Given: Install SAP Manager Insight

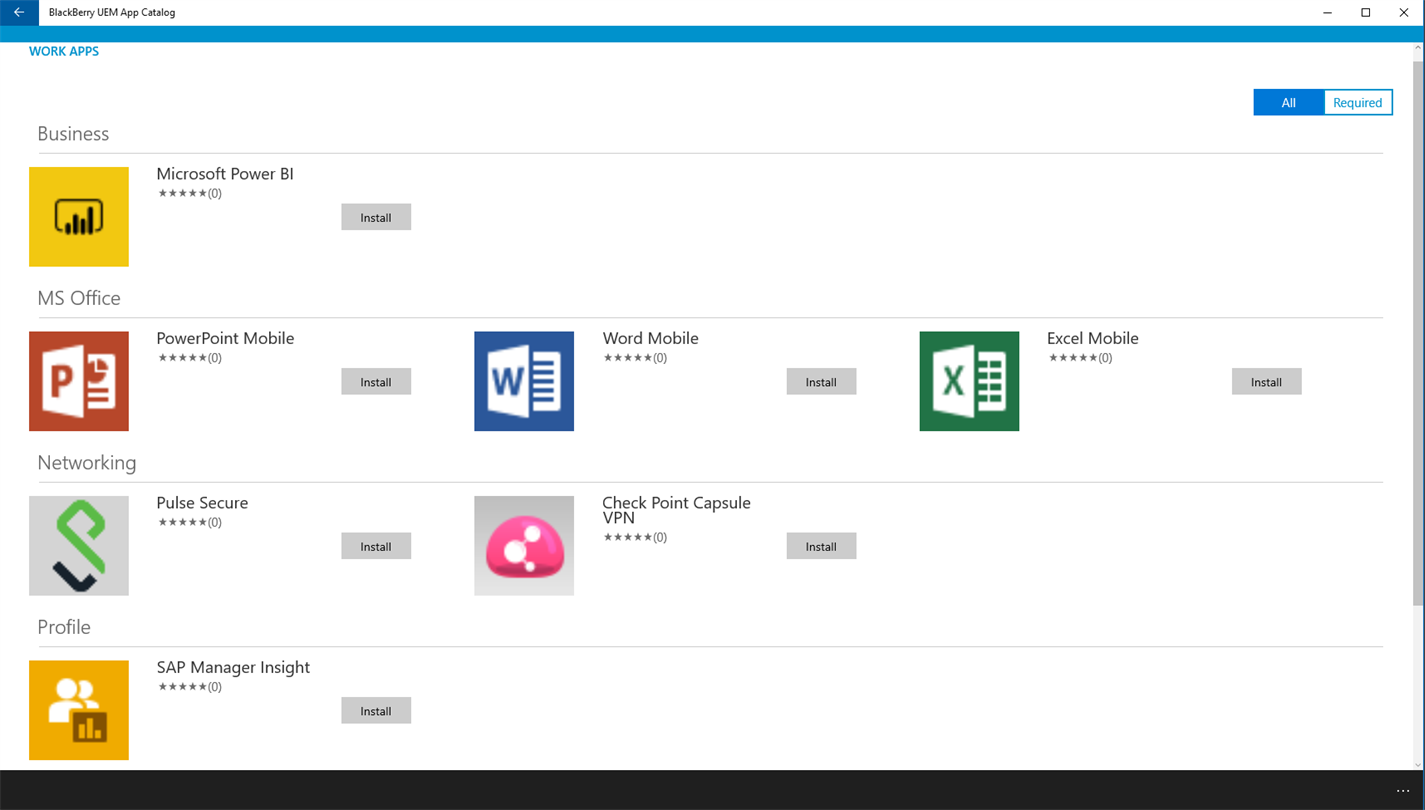Looking at the screenshot, I should pos(376,711).
